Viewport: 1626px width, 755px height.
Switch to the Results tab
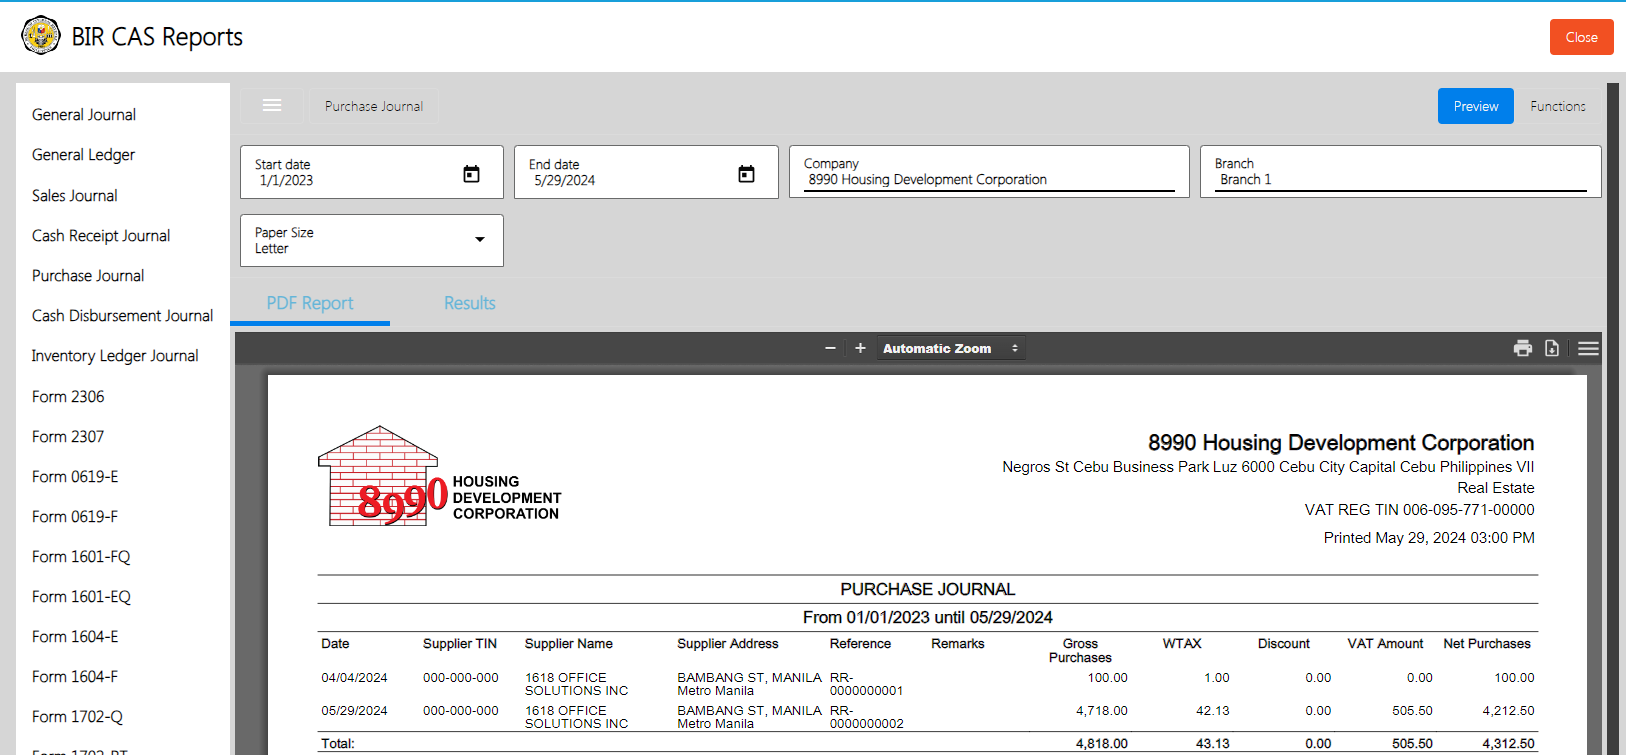[x=470, y=303]
